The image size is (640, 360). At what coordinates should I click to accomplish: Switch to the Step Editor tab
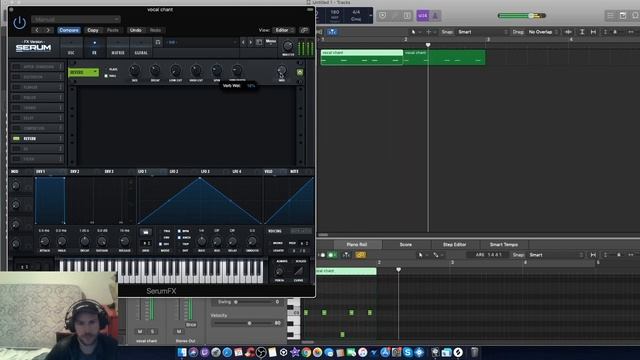pyautogui.click(x=454, y=244)
